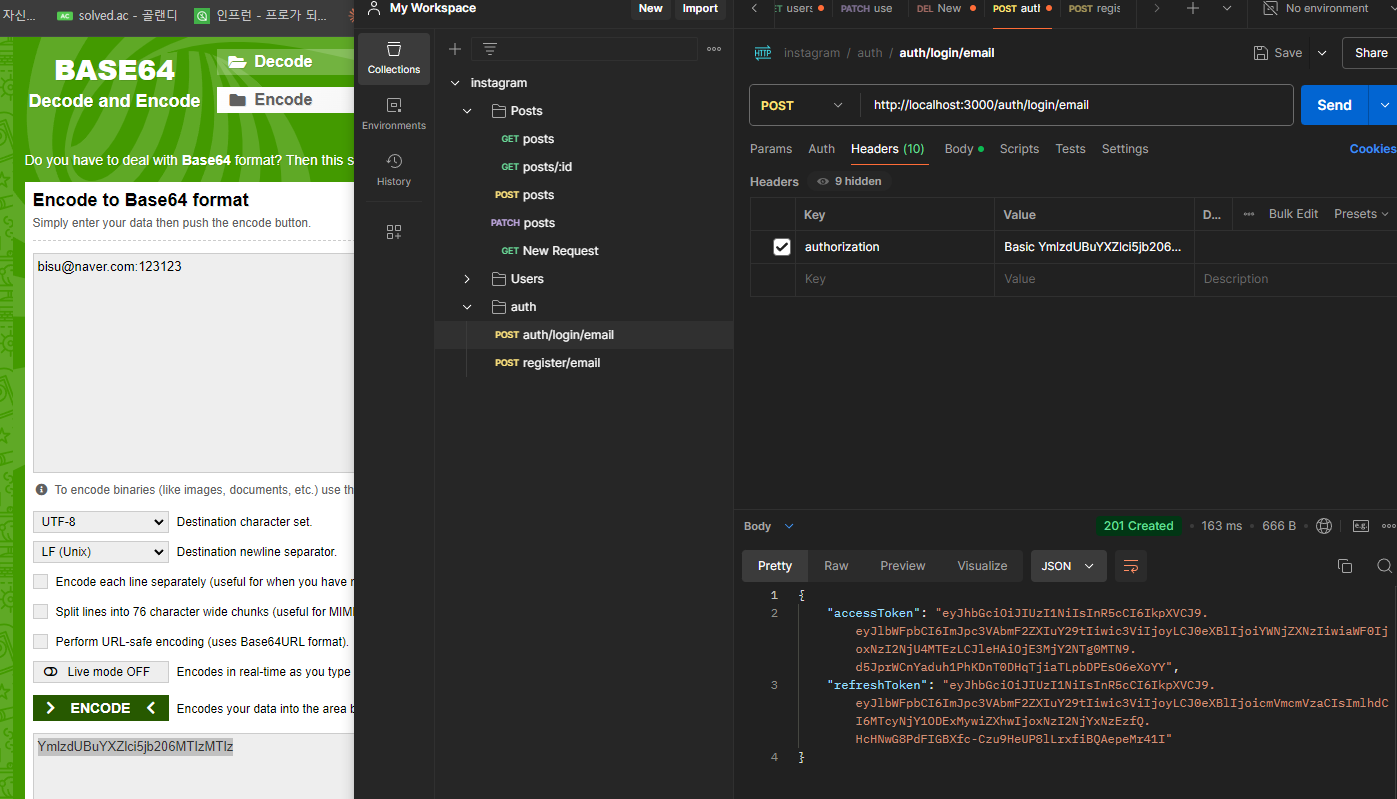Open the Presets dropdown

[1361, 214]
